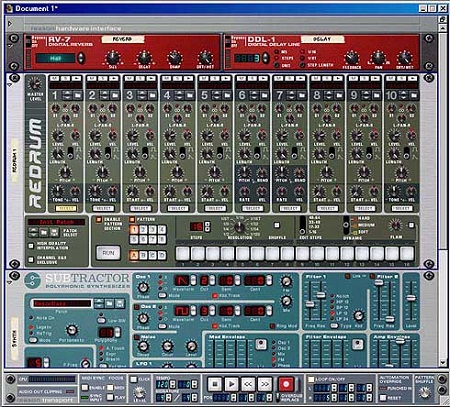Click the transport Stop button
Image resolution: width=450 pixels, height=407 pixels.
(215, 384)
